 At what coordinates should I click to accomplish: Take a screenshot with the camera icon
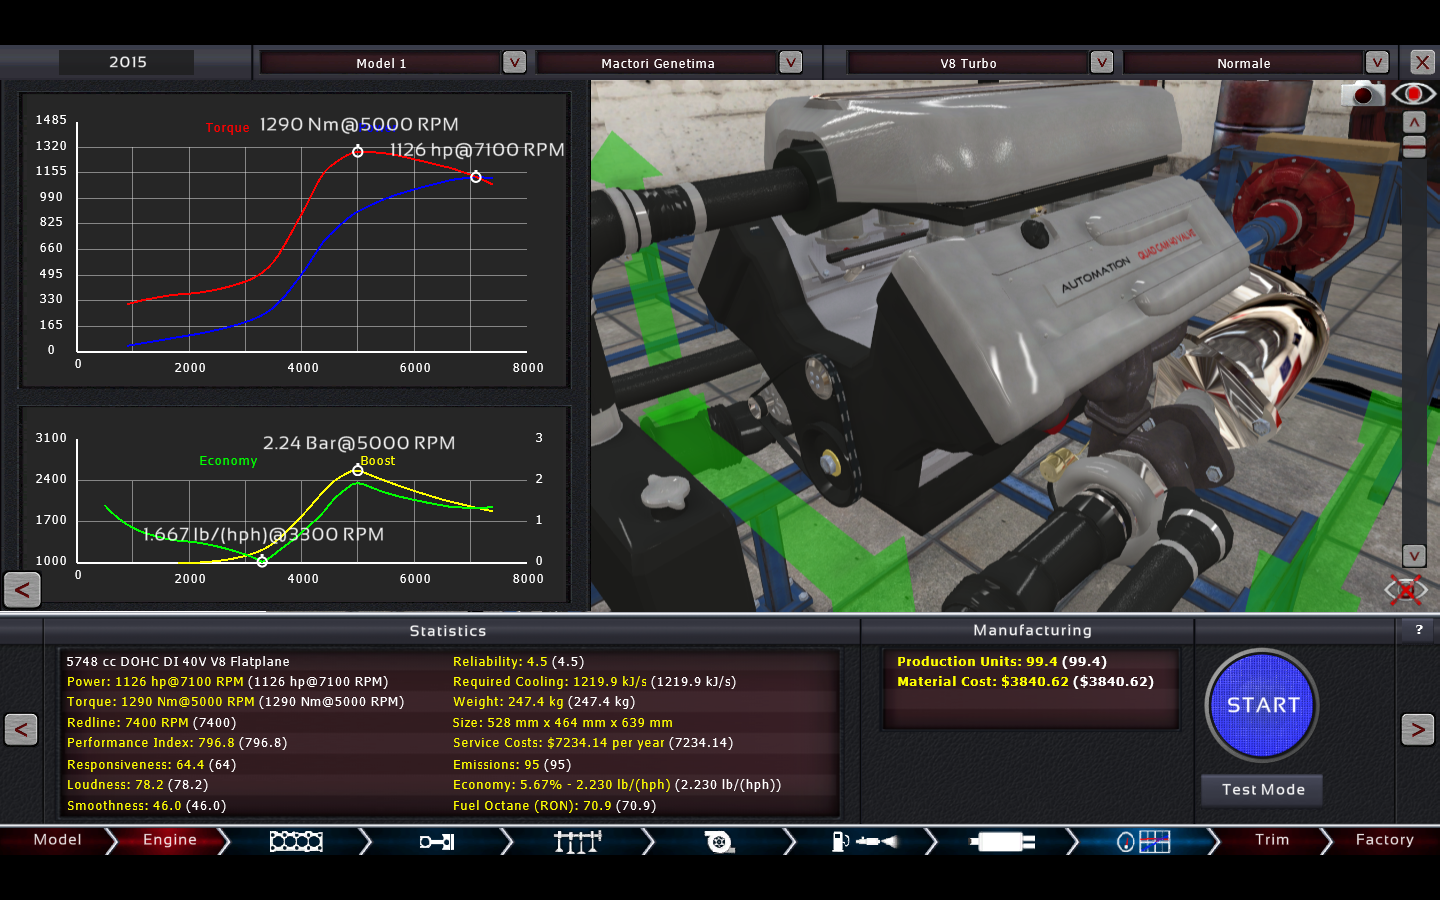pos(1362,94)
